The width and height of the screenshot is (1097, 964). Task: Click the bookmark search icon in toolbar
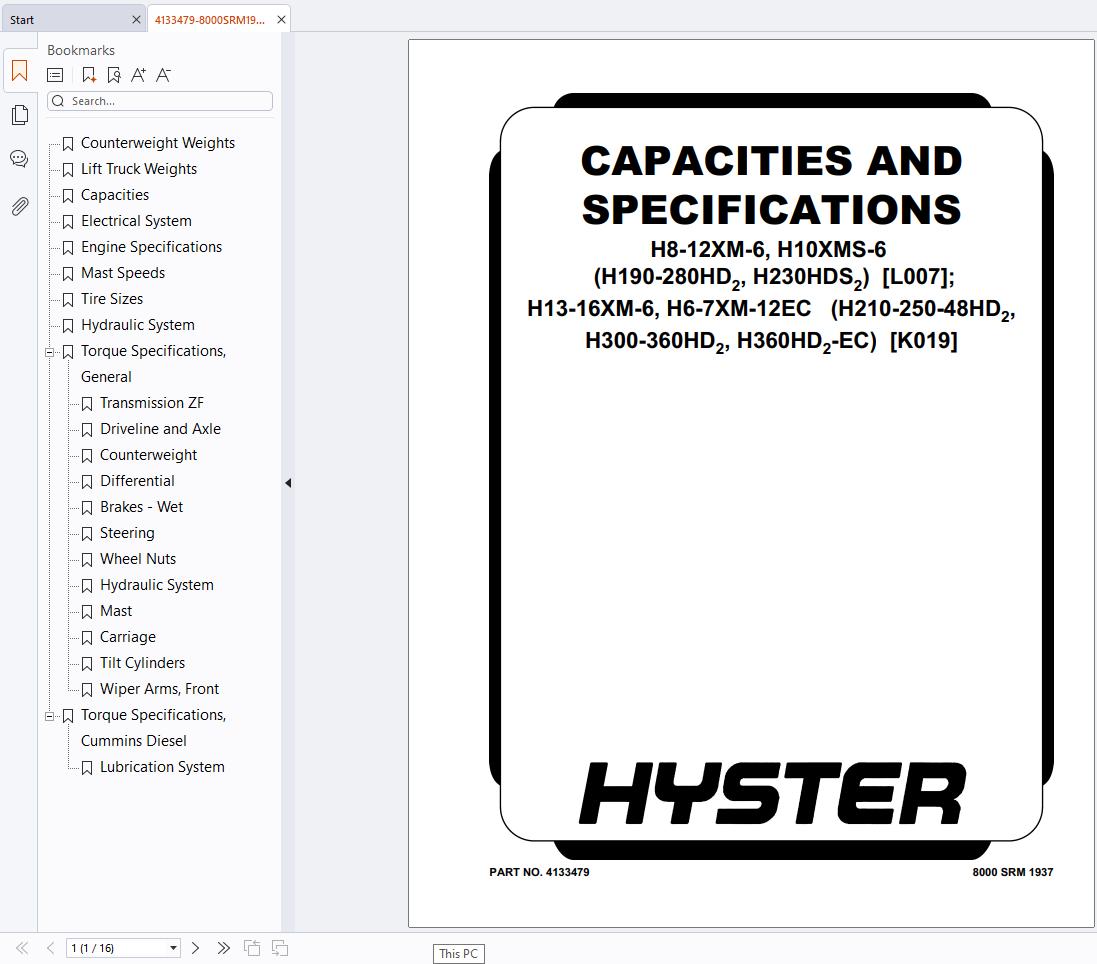coord(114,75)
